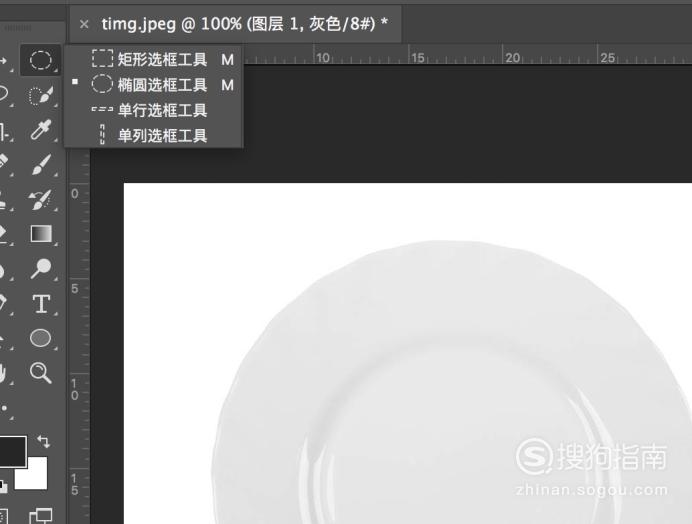
Task: Activate the Horizontal Type tool
Action: (41, 304)
